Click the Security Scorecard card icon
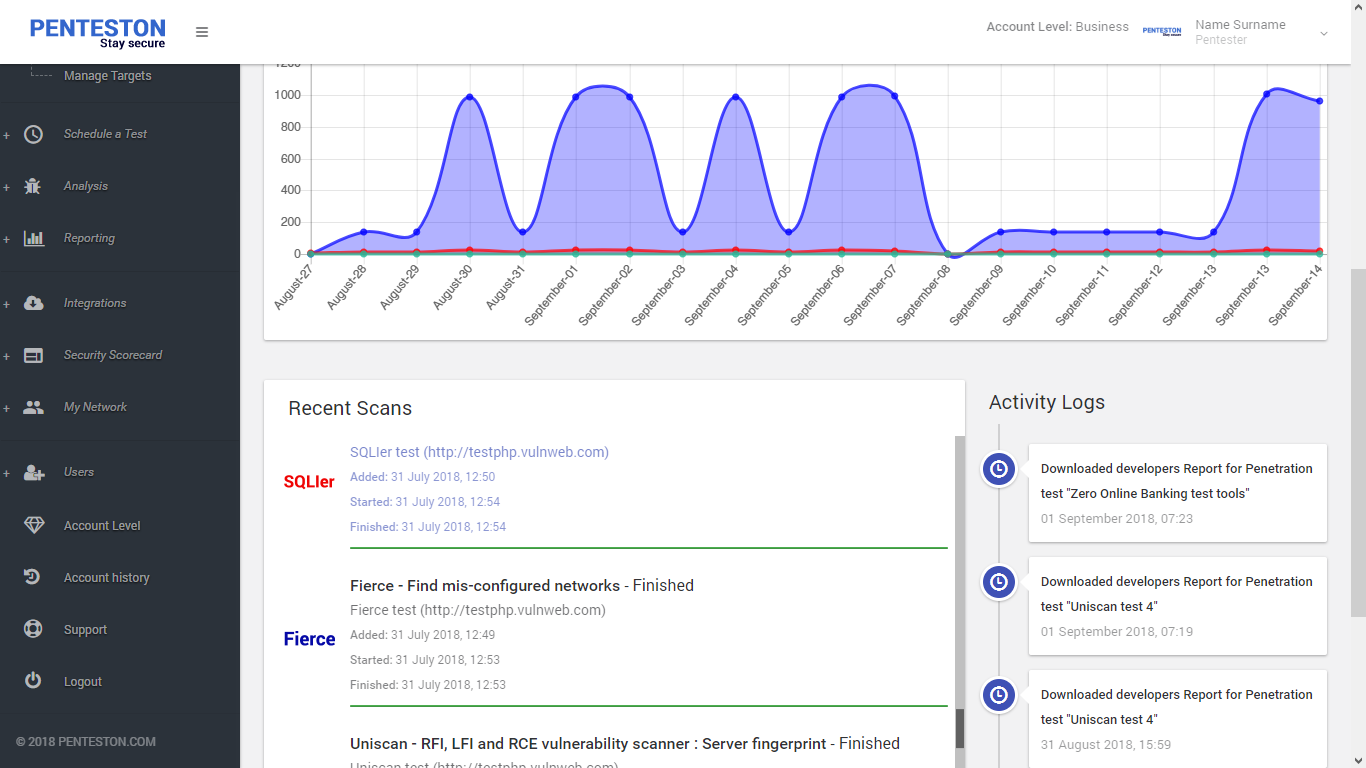Screen dimensions: 1366x768 coord(34,355)
